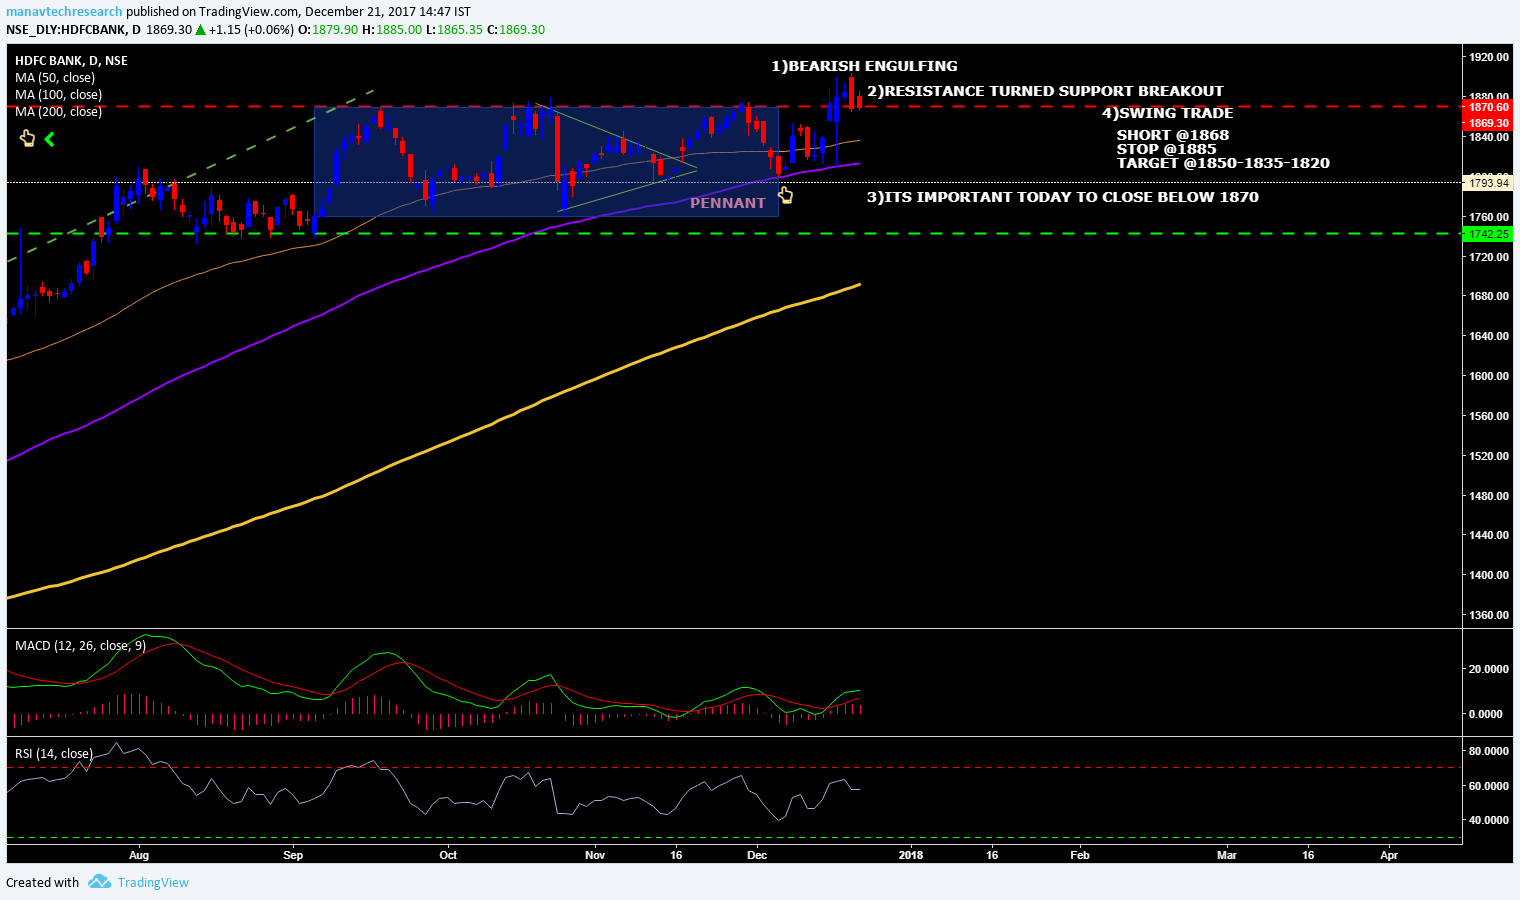Click the yellow hand pointer icon under MA labels
The width and height of the screenshot is (1520, 900).
(x=28, y=138)
